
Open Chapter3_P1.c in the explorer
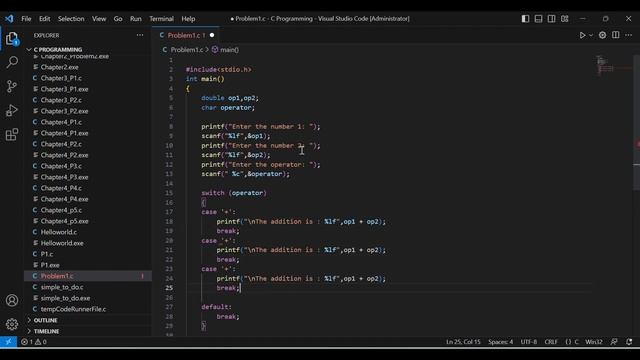tap(61, 78)
